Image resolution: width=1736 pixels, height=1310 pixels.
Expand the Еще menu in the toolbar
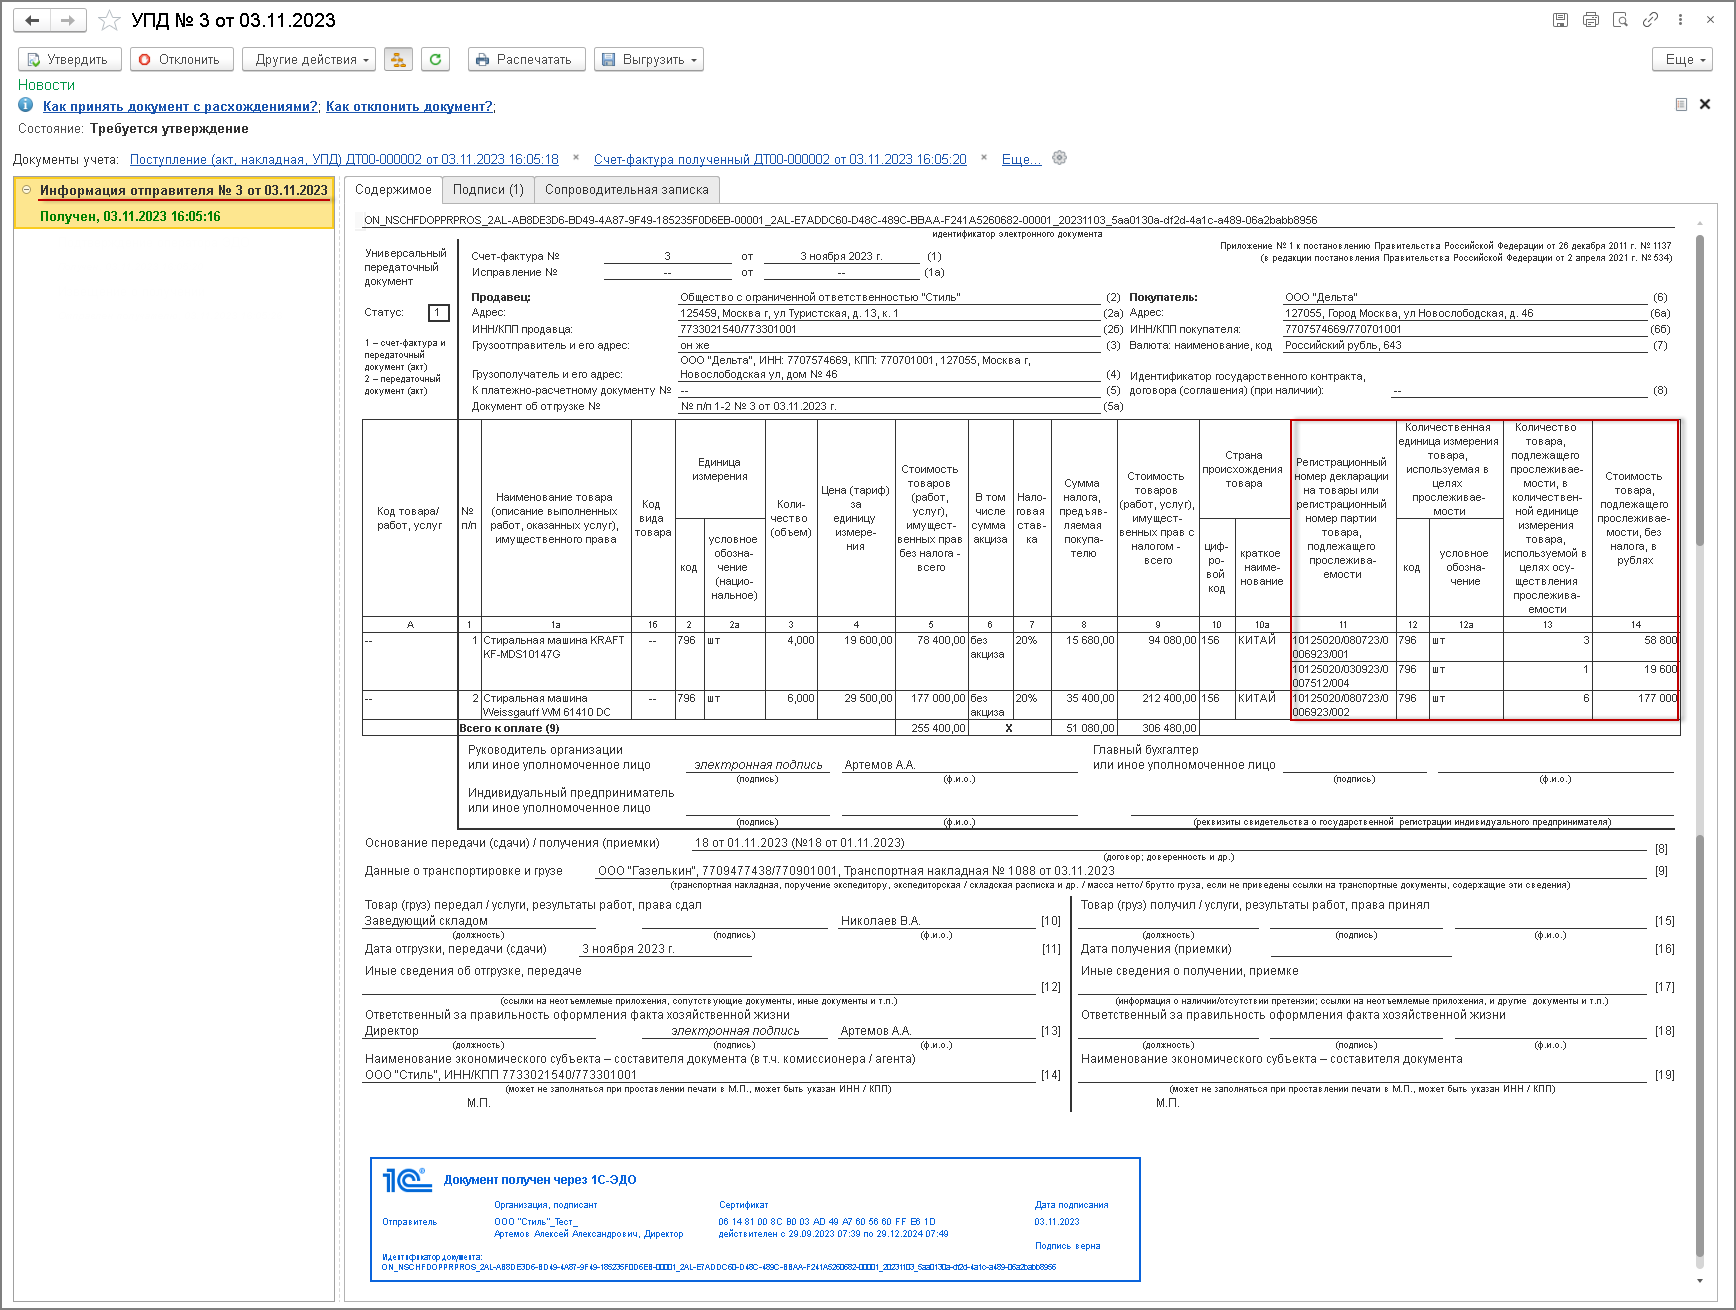pyautogui.click(x=1682, y=60)
